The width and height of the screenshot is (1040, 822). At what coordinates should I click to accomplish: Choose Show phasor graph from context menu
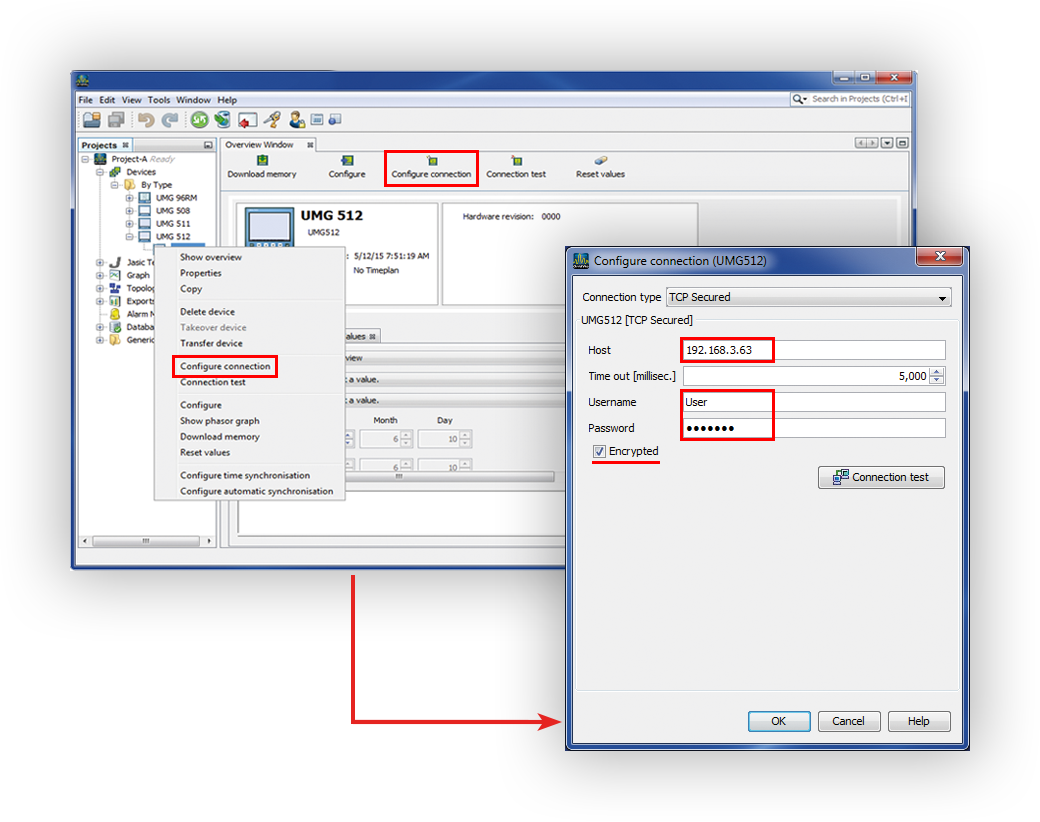[x=219, y=421]
